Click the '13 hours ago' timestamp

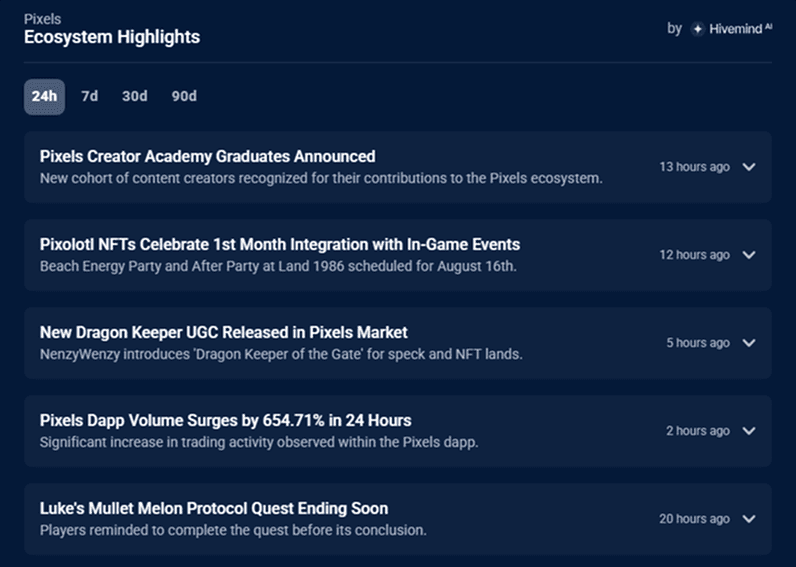pyautogui.click(x=694, y=167)
